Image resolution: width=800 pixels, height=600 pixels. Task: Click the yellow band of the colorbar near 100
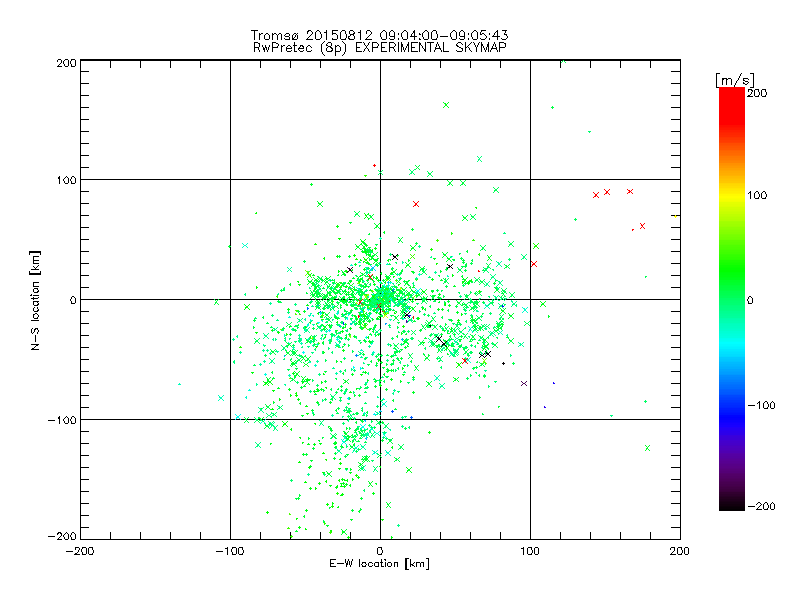pos(732,195)
